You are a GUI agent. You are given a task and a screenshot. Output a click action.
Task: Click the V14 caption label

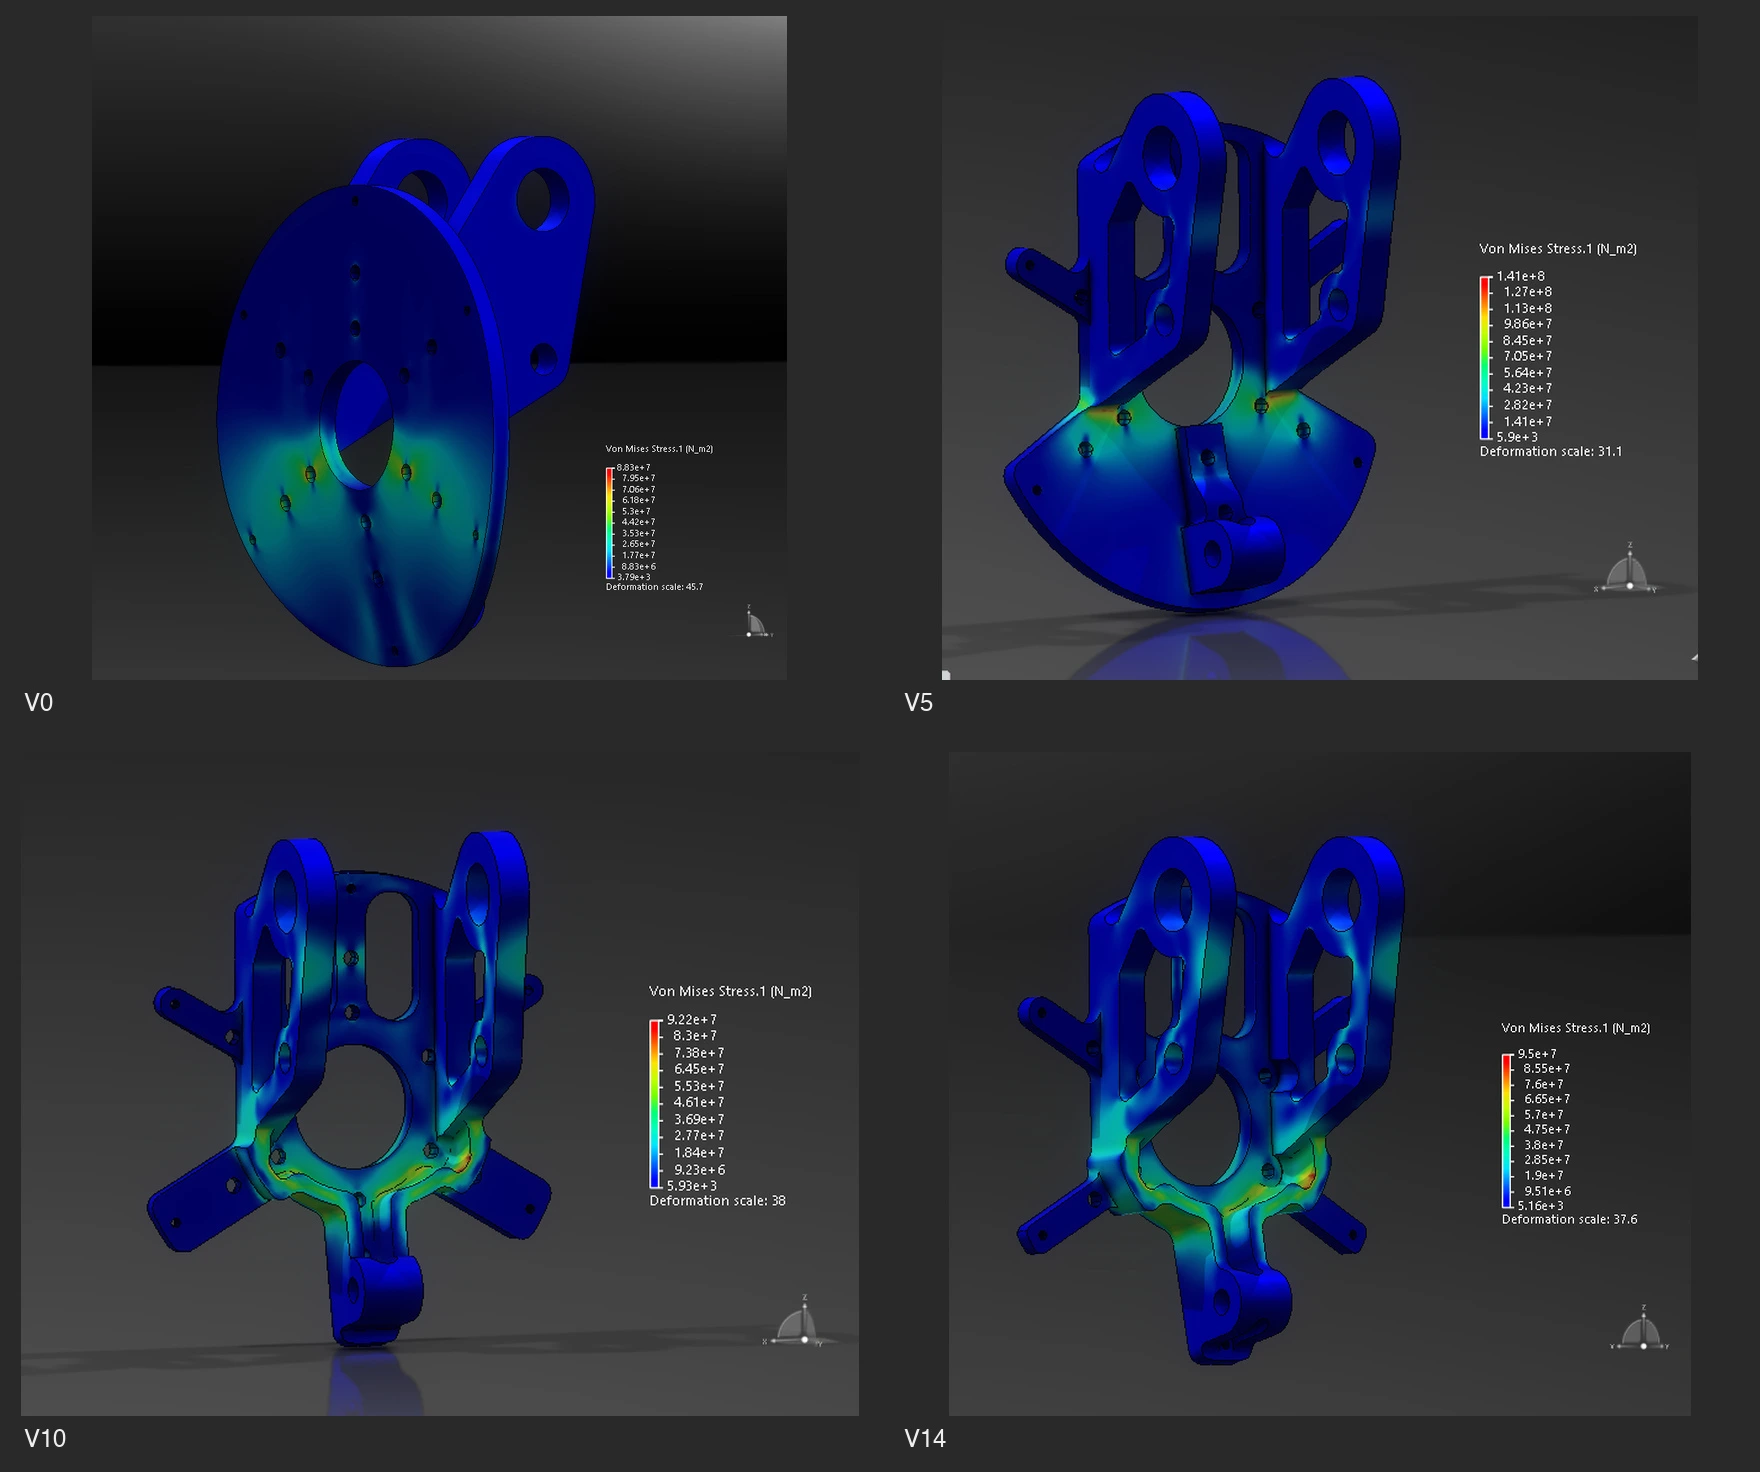tap(925, 1439)
